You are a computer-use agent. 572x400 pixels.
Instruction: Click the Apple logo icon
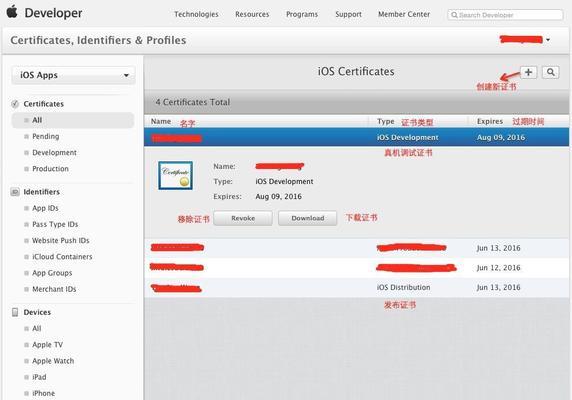pyautogui.click(x=12, y=12)
